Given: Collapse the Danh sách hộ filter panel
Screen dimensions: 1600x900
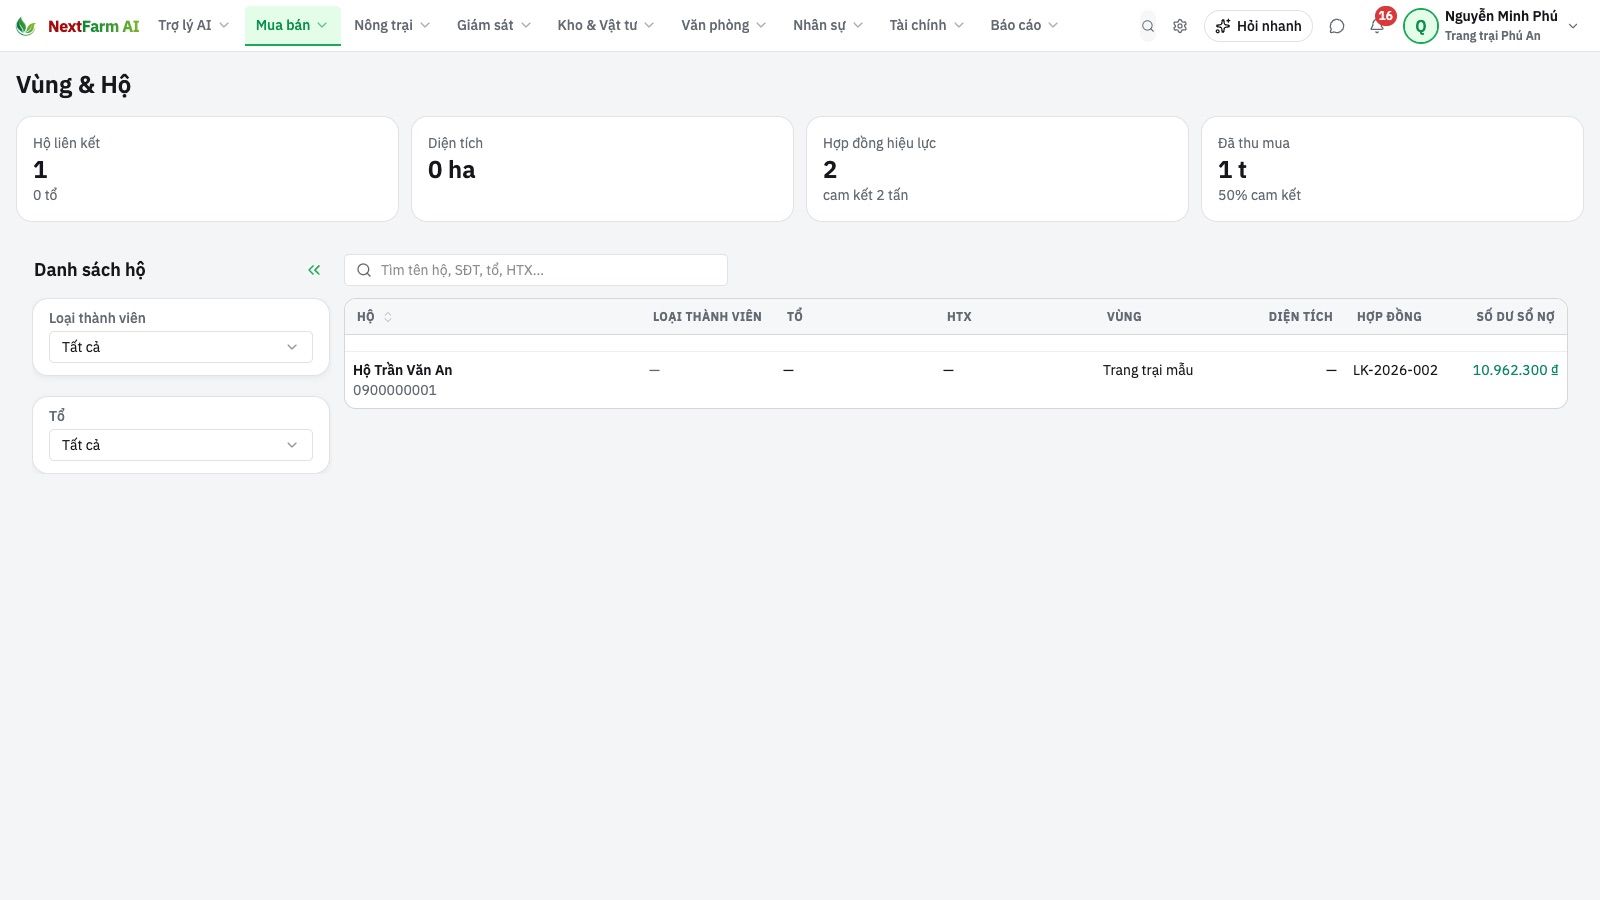Looking at the screenshot, I should 314,270.
